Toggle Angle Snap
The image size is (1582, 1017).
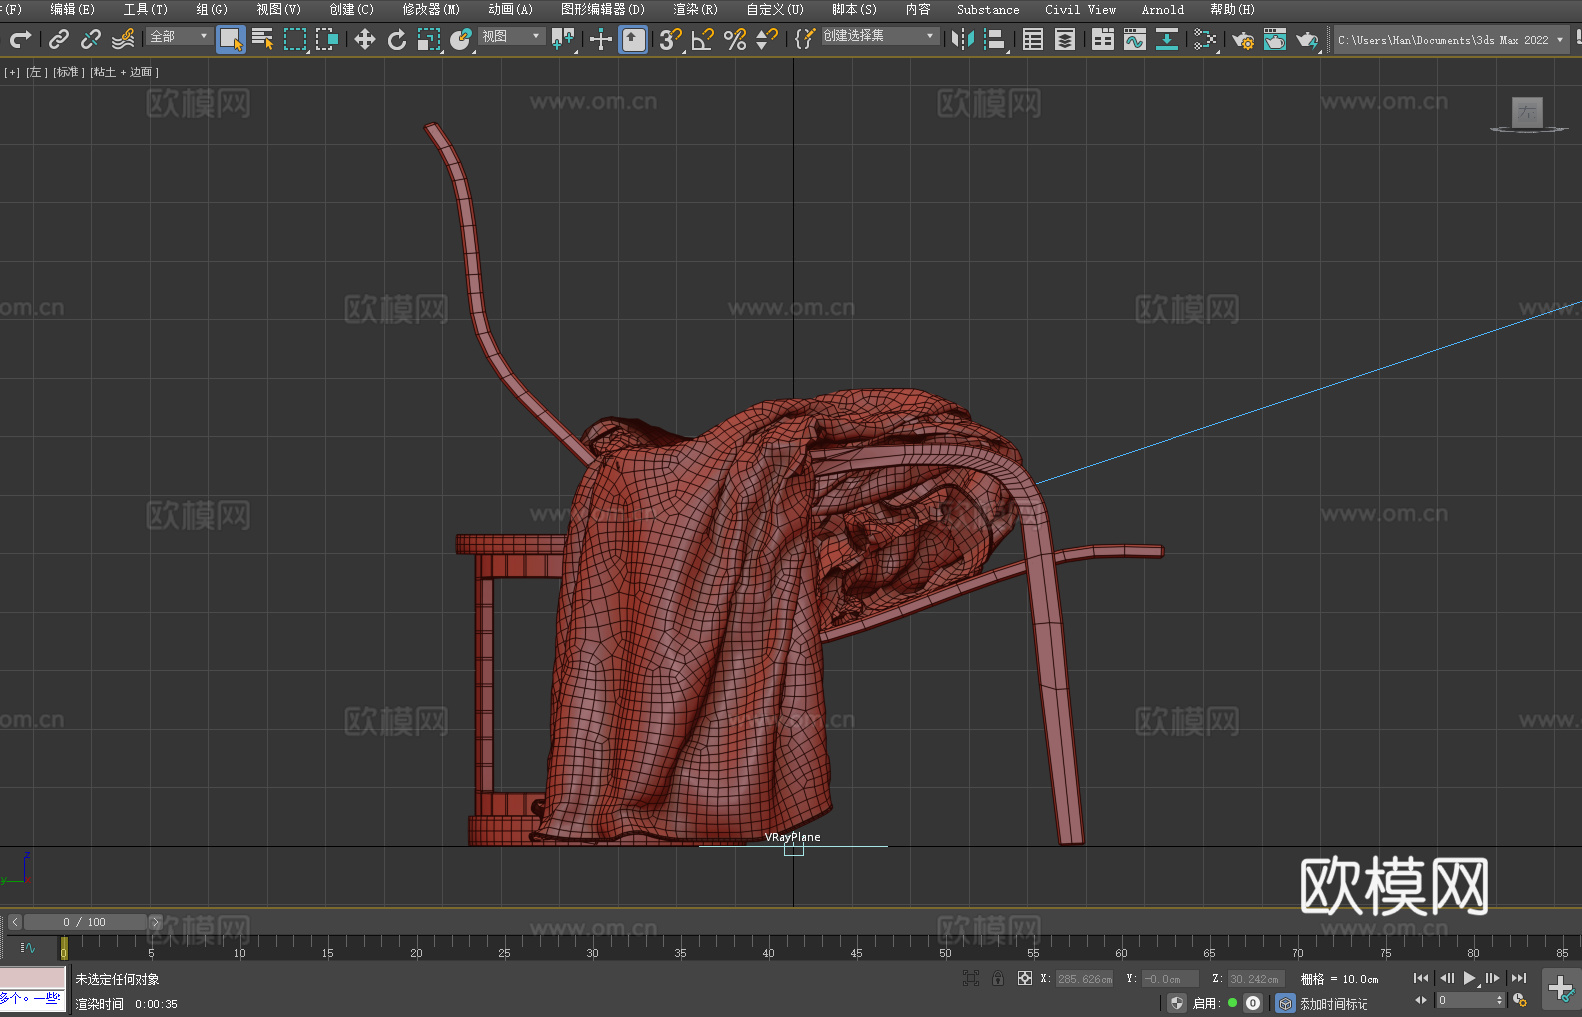(x=703, y=39)
